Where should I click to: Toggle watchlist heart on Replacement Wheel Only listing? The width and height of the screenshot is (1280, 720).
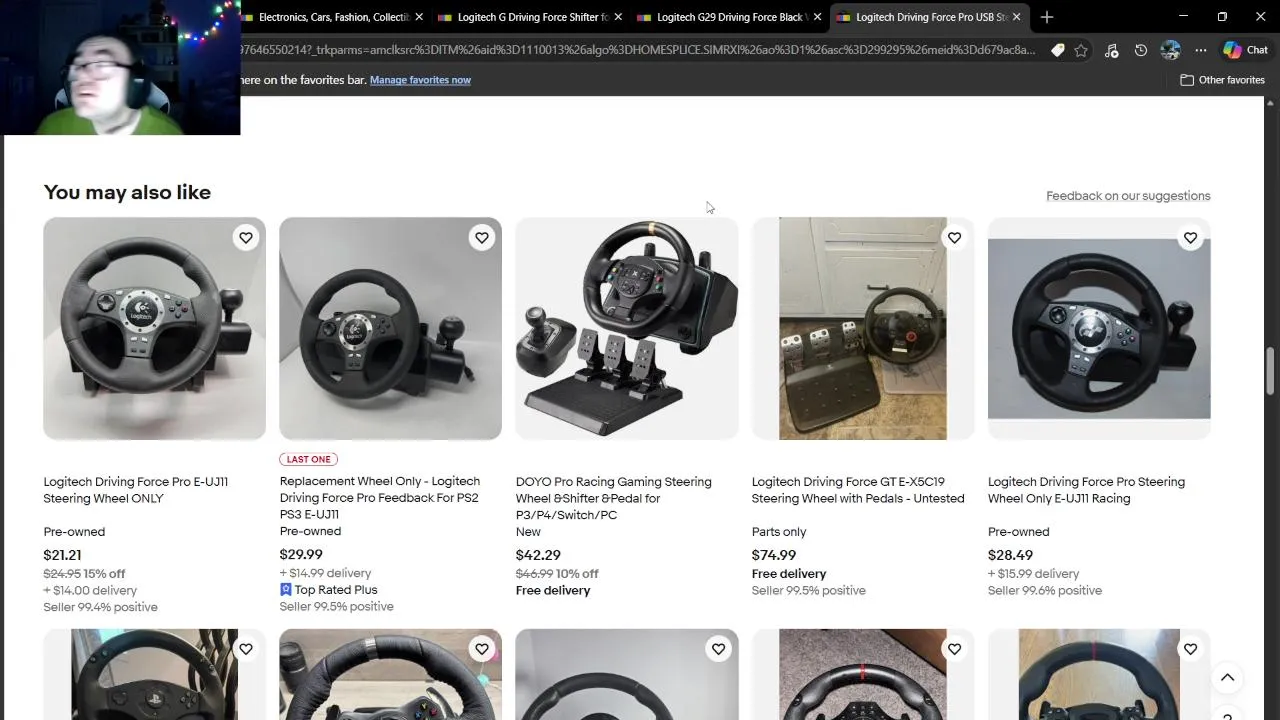click(482, 238)
